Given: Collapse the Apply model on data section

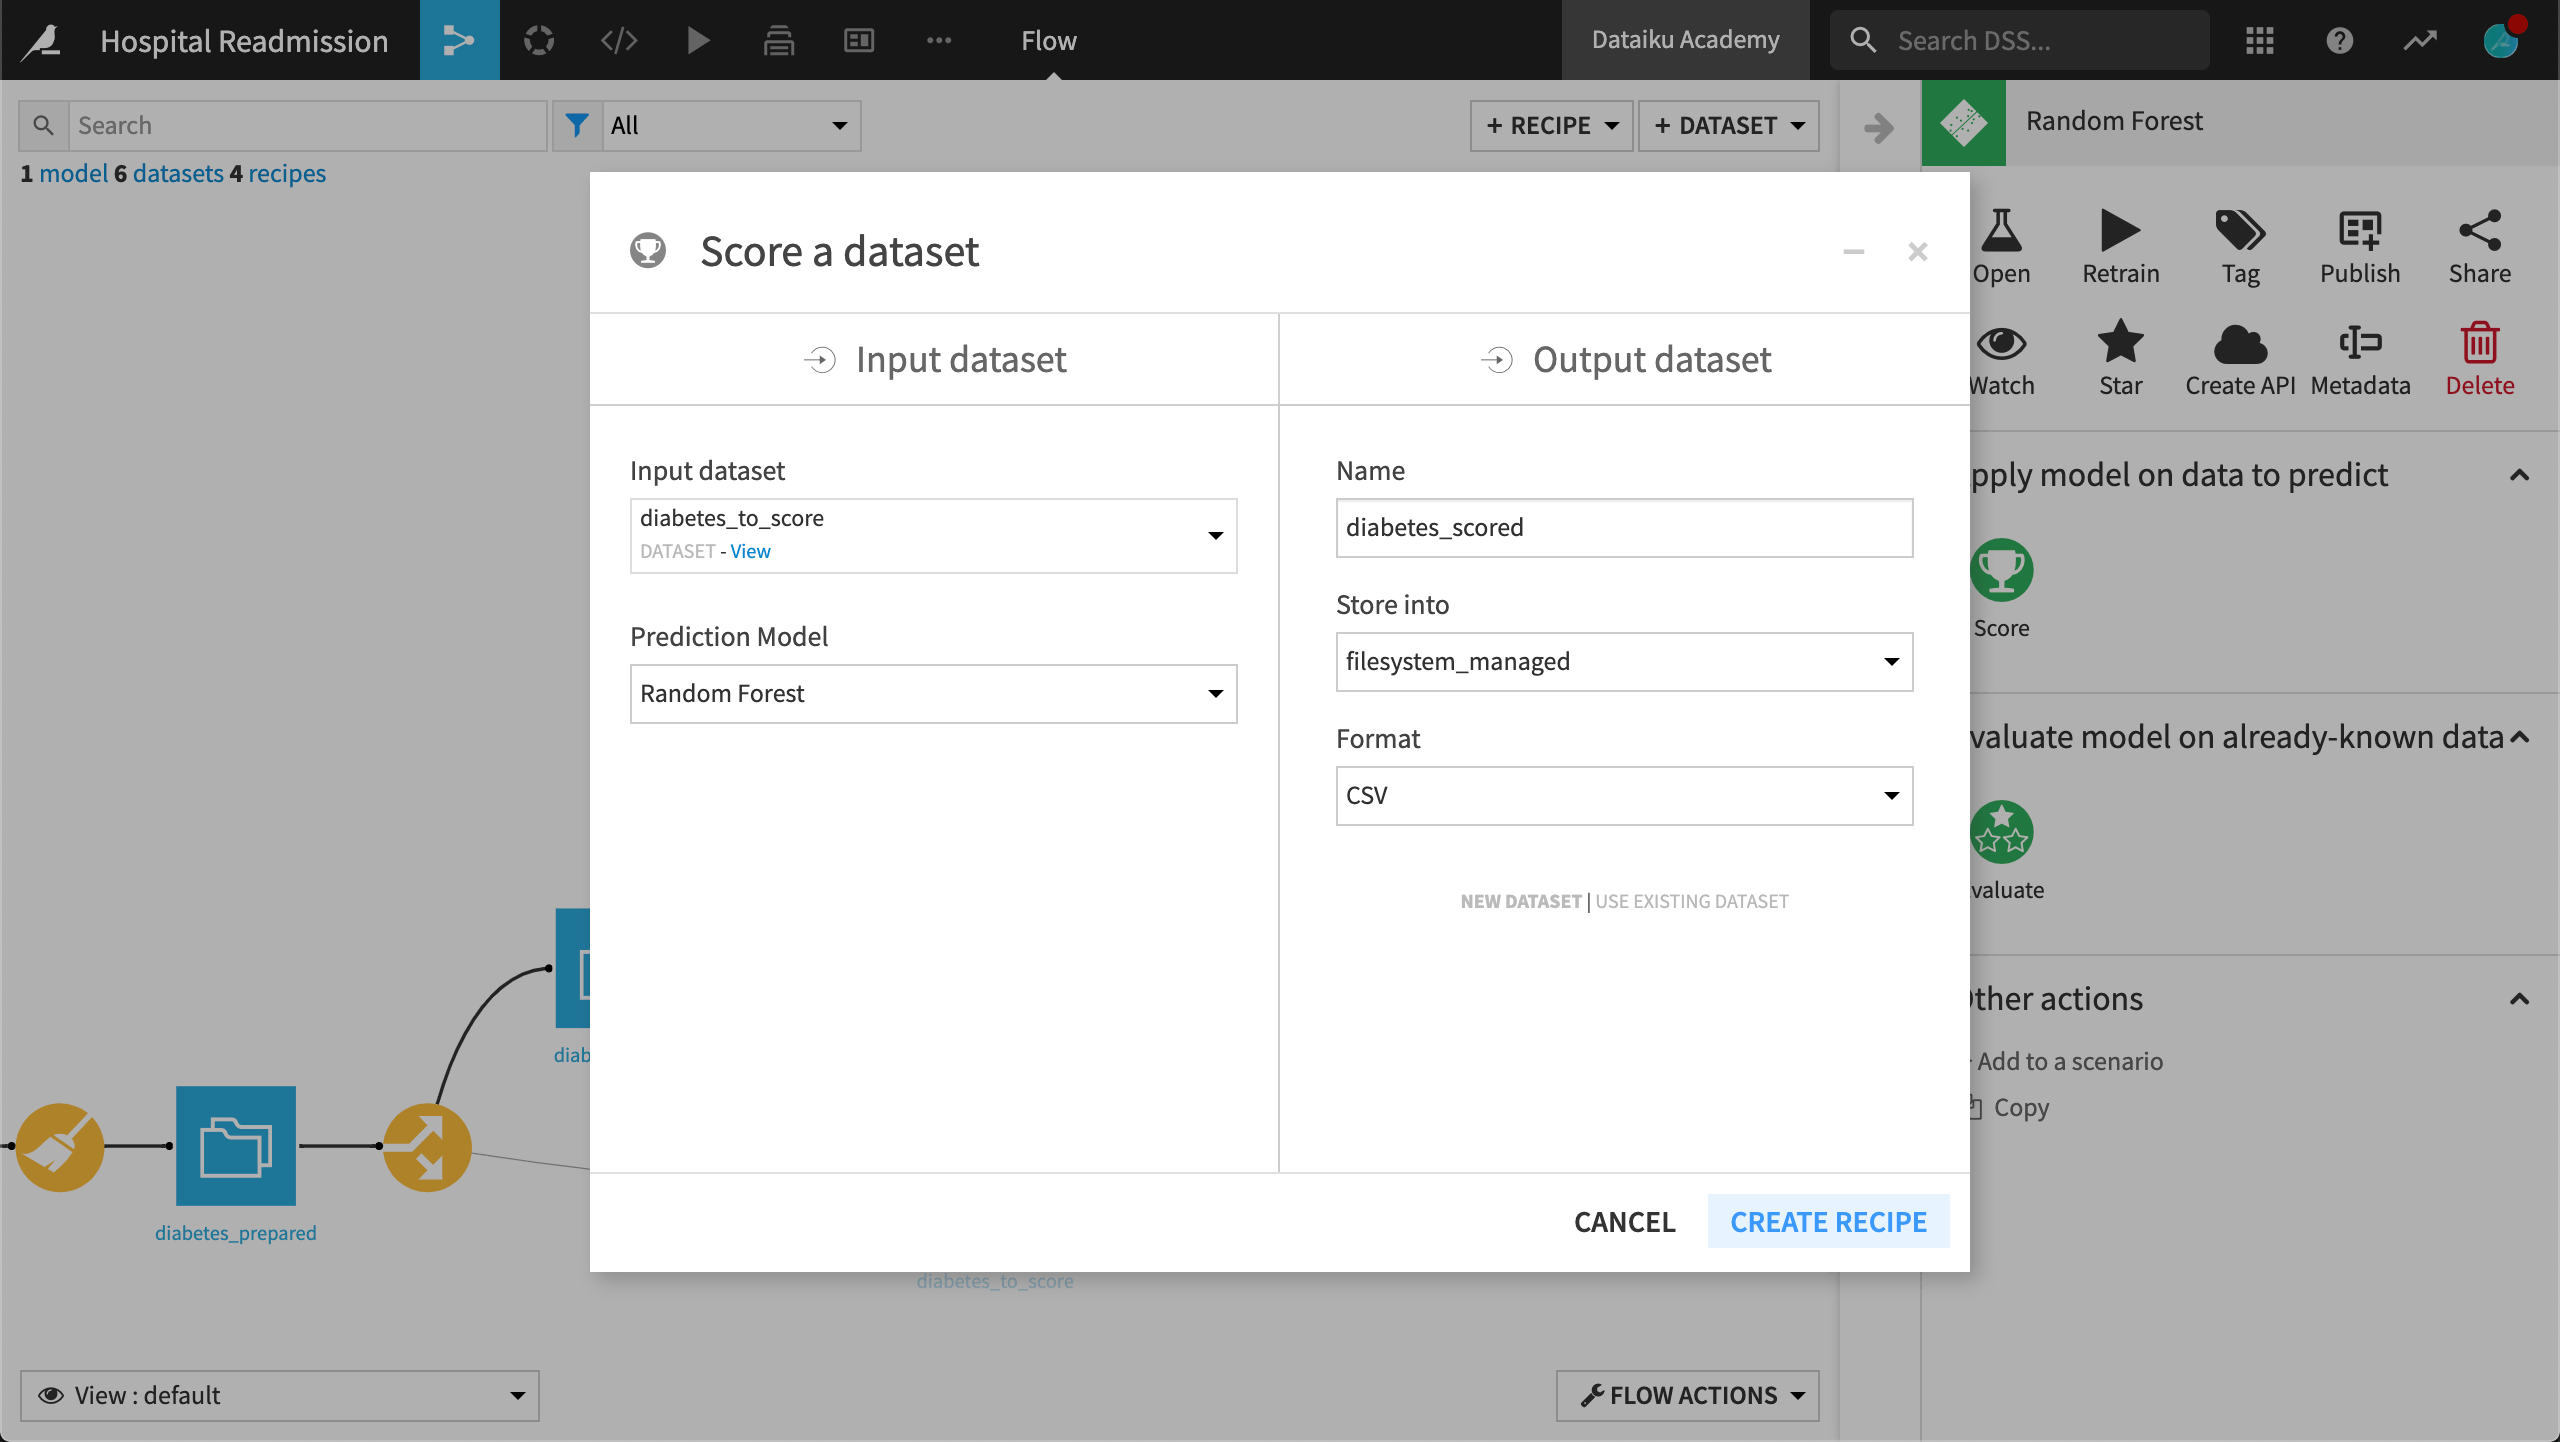Looking at the screenshot, I should point(2520,475).
